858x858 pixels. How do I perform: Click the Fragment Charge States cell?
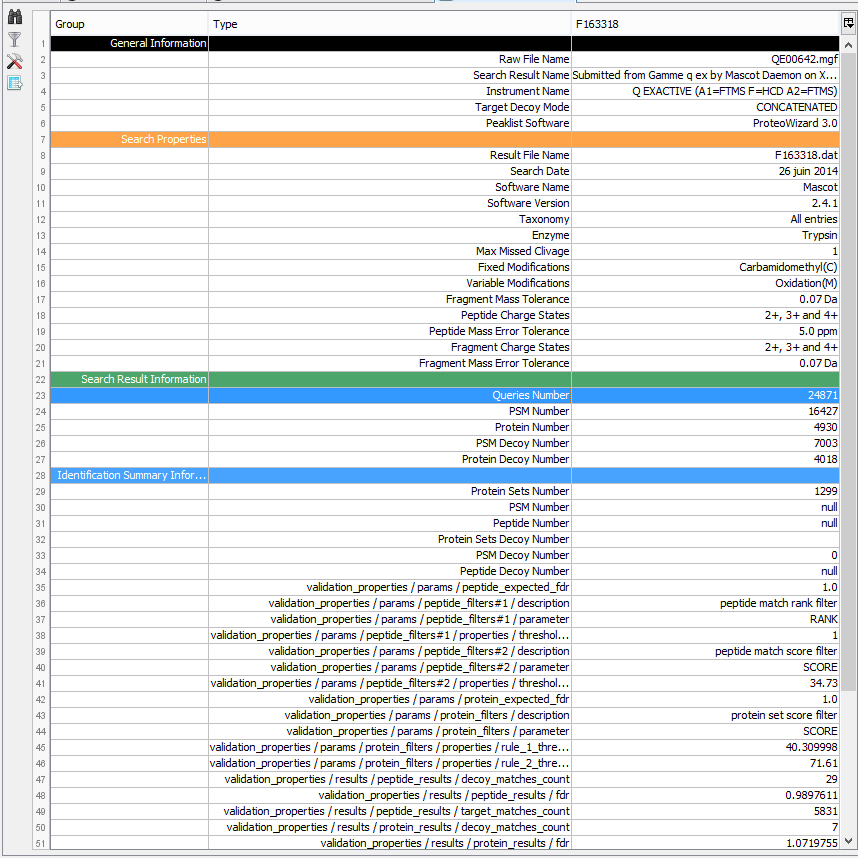(390, 347)
